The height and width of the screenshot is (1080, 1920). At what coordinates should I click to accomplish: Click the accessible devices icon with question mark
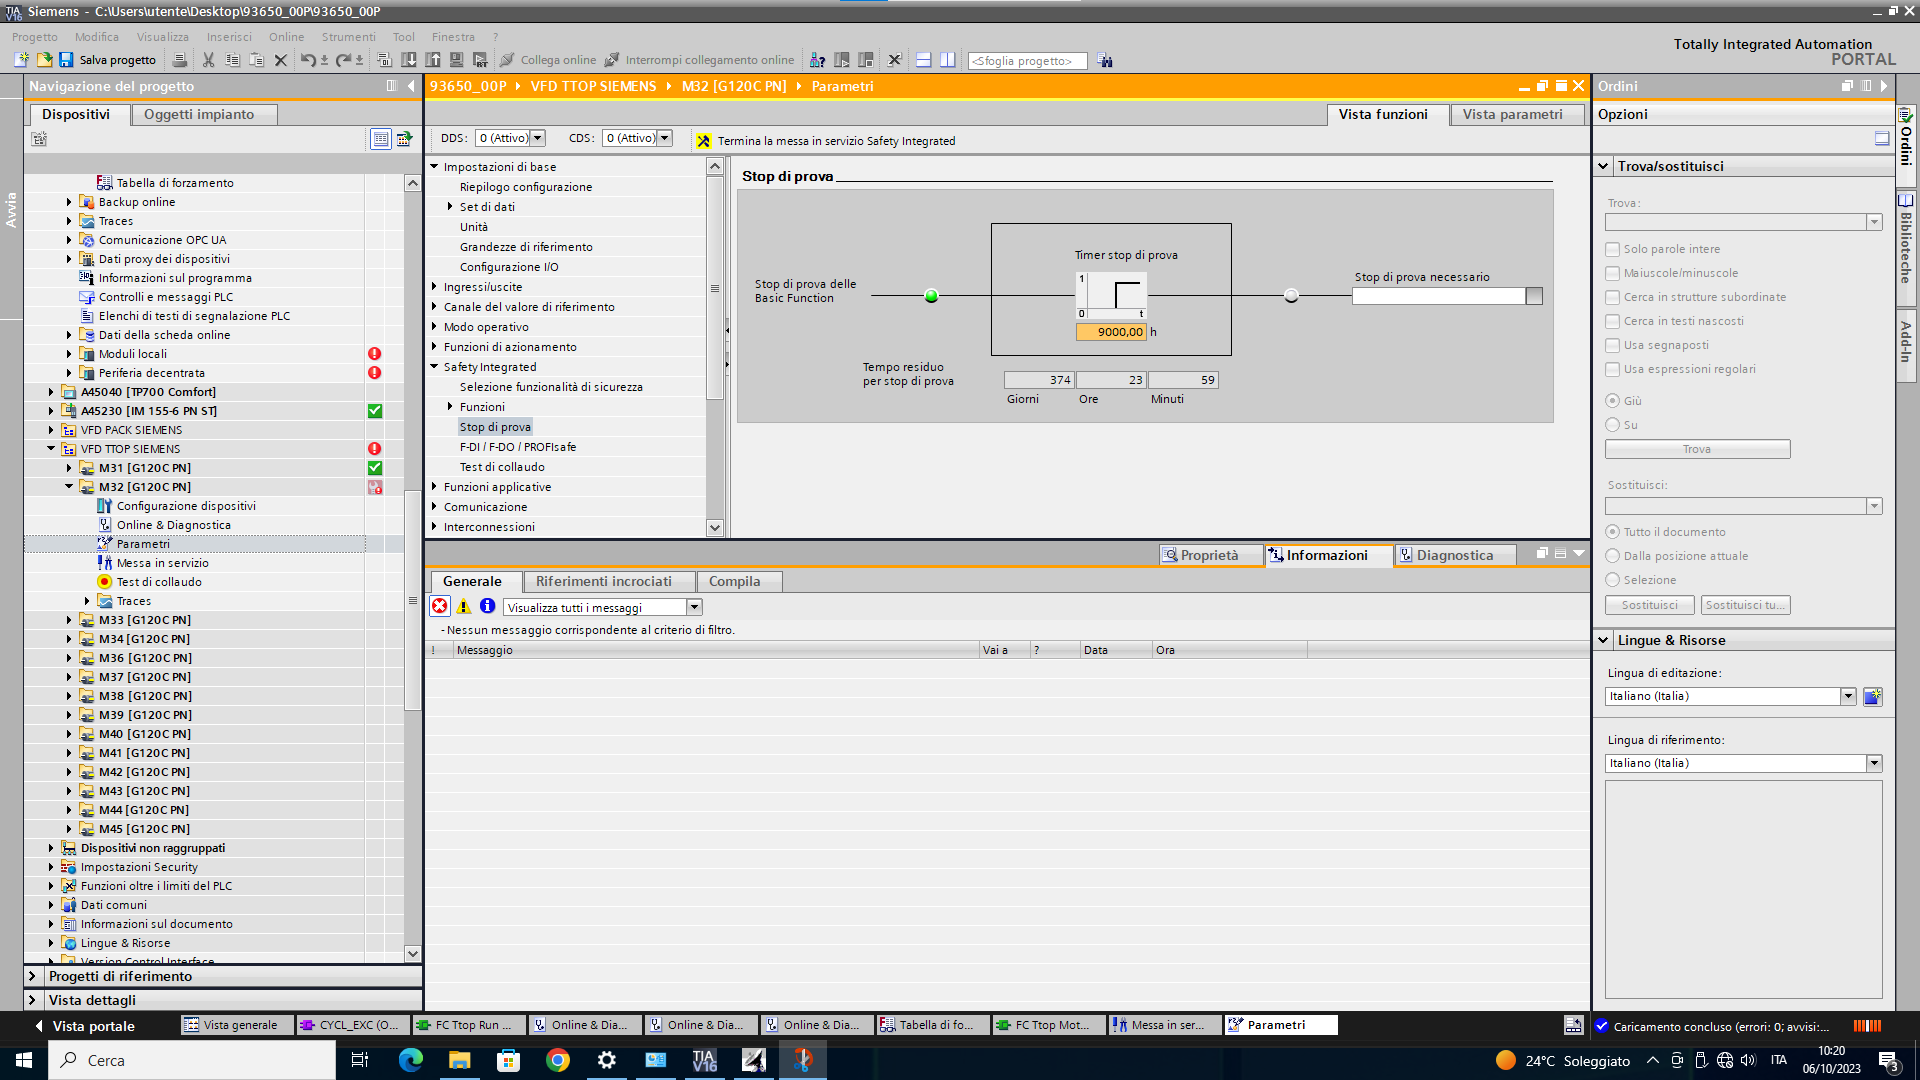point(817,60)
